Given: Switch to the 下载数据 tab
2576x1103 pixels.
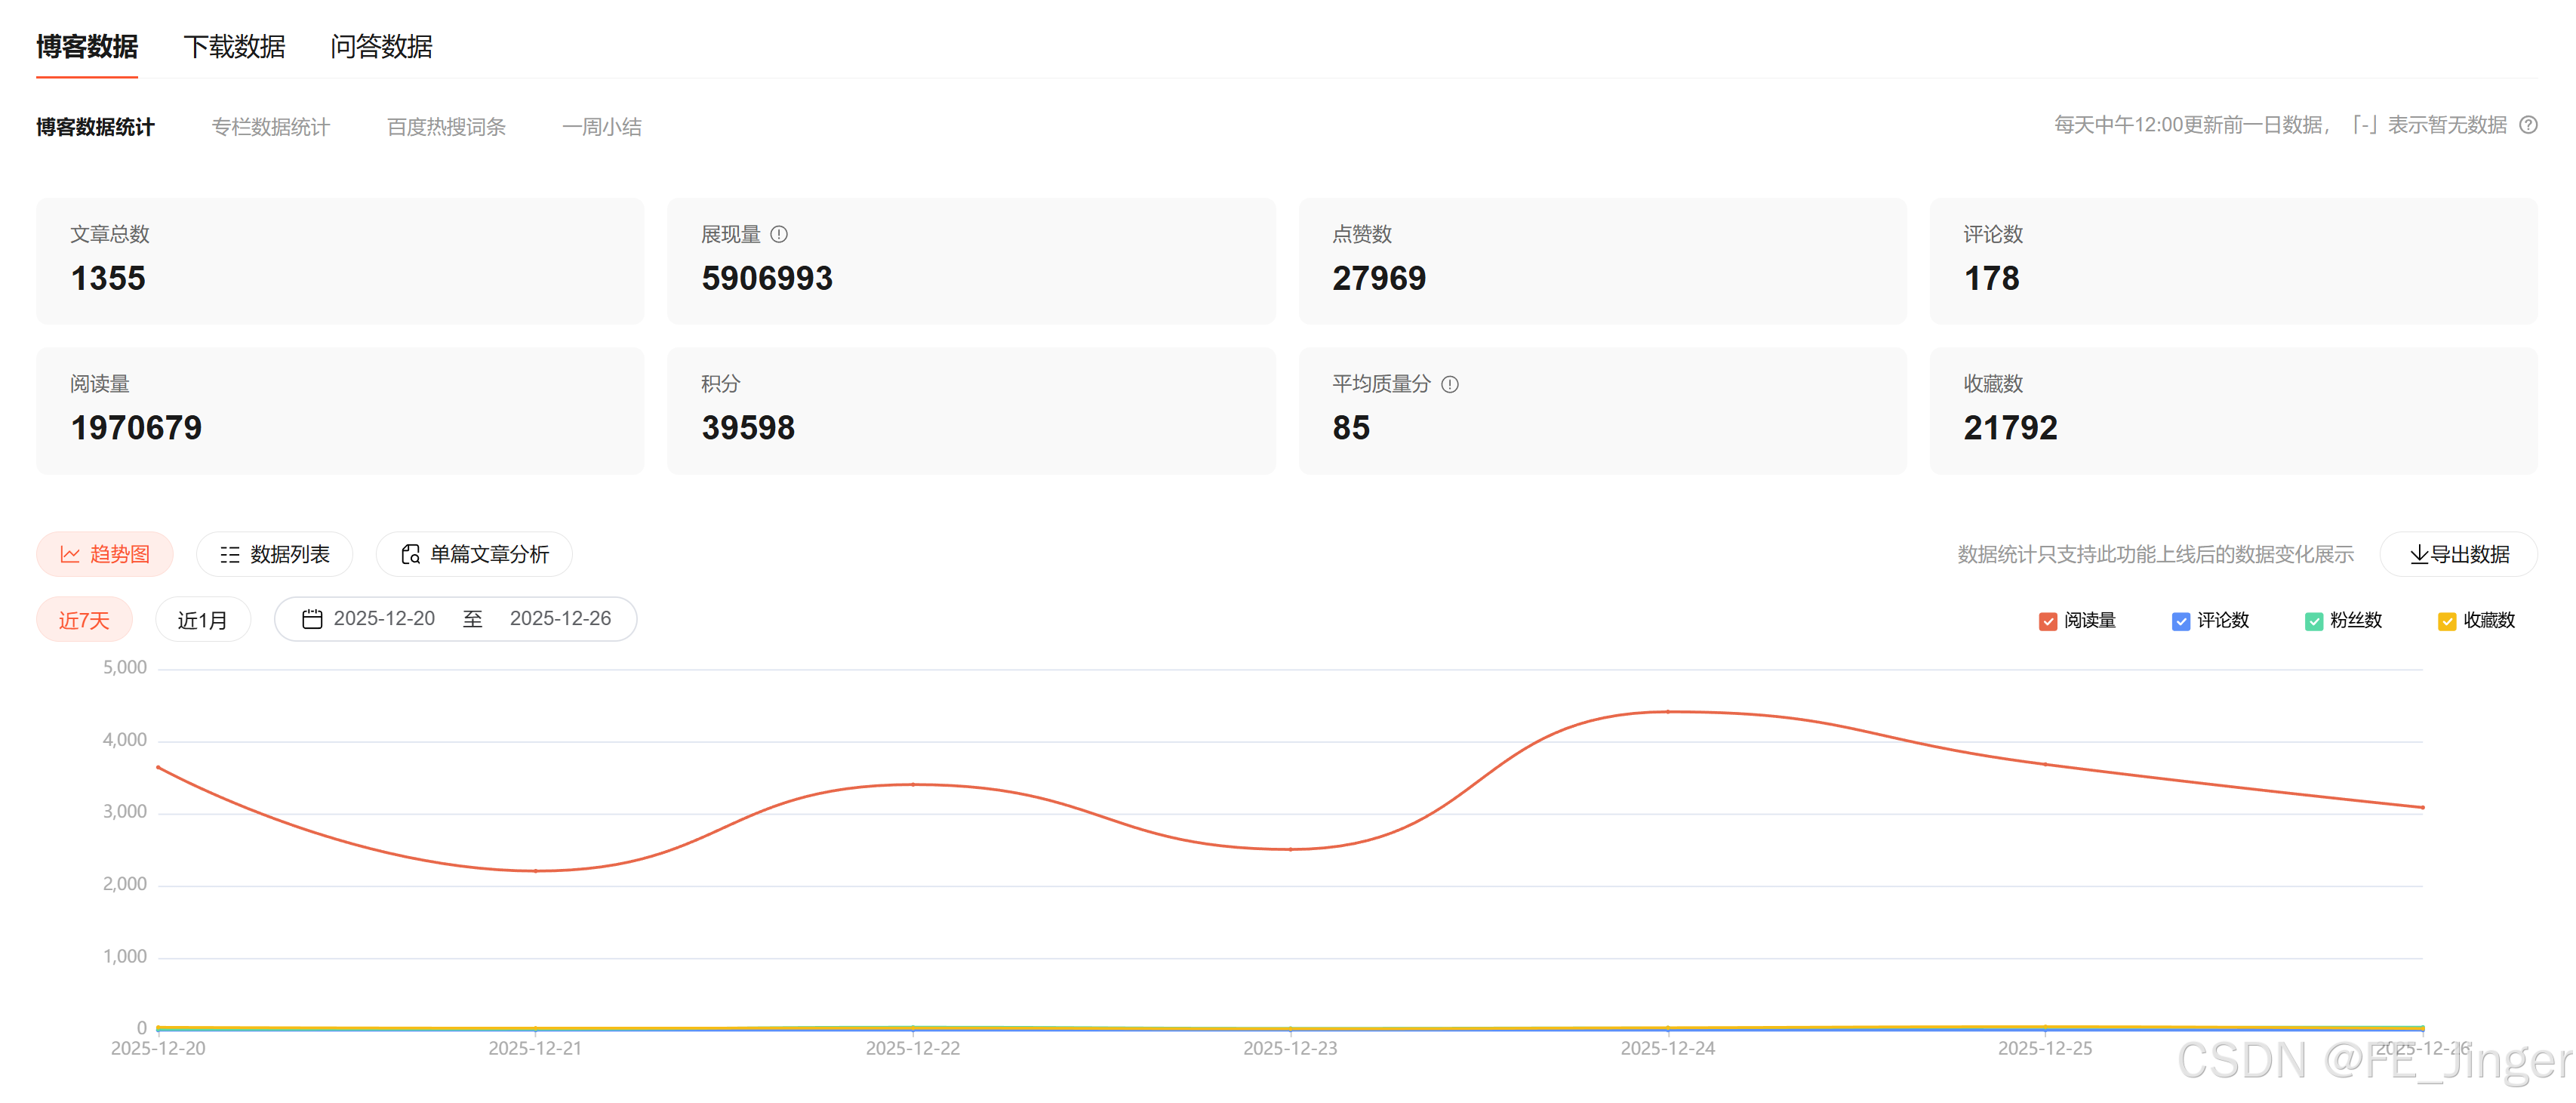Looking at the screenshot, I should 234,47.
